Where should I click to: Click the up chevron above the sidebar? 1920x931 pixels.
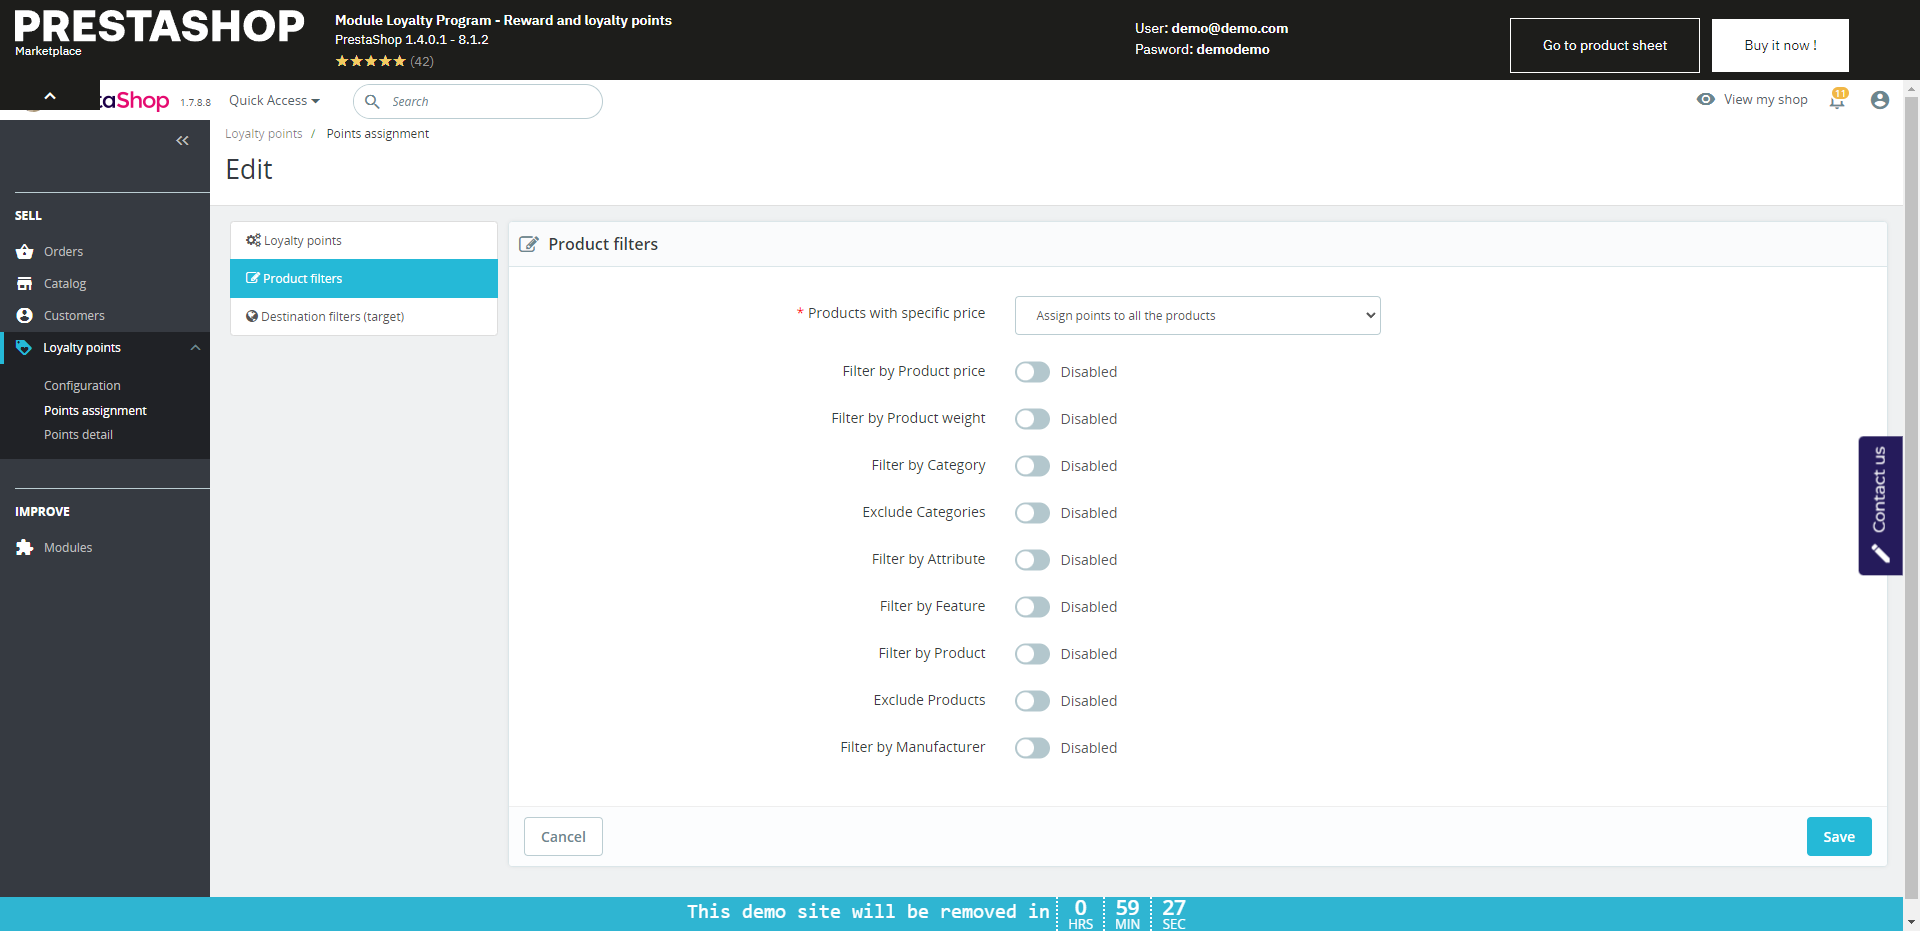pyautogui.click(x=50, y=96)
